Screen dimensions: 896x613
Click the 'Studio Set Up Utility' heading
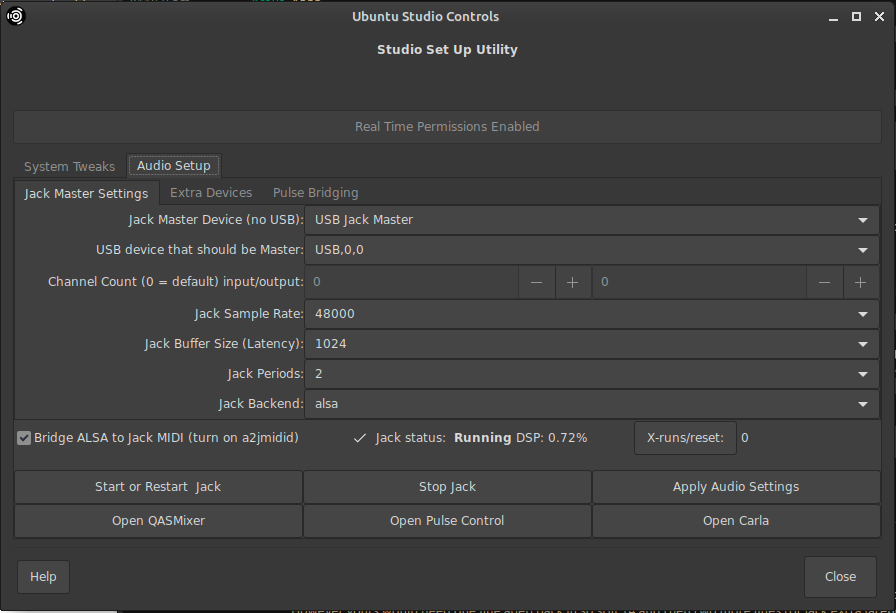tap(447, 50)
